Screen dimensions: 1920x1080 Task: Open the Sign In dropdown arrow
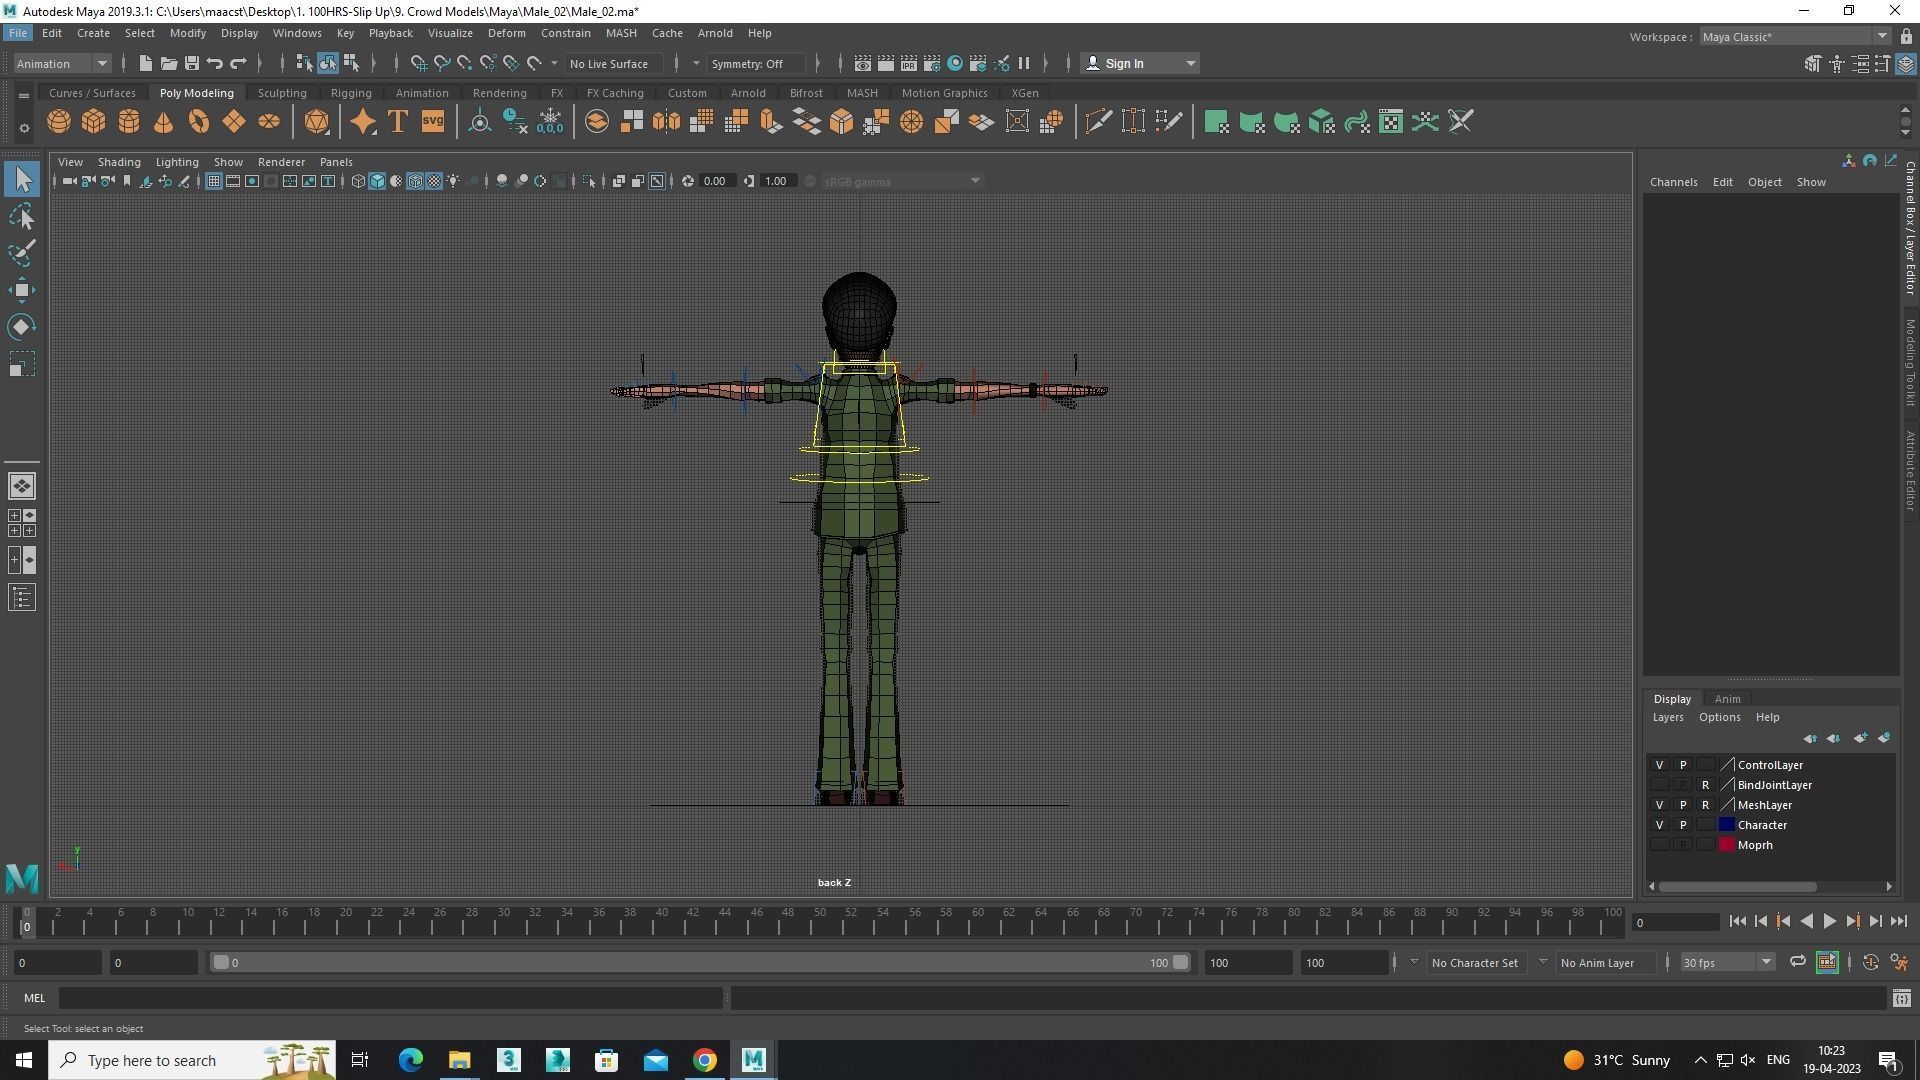click(1190, 63)
